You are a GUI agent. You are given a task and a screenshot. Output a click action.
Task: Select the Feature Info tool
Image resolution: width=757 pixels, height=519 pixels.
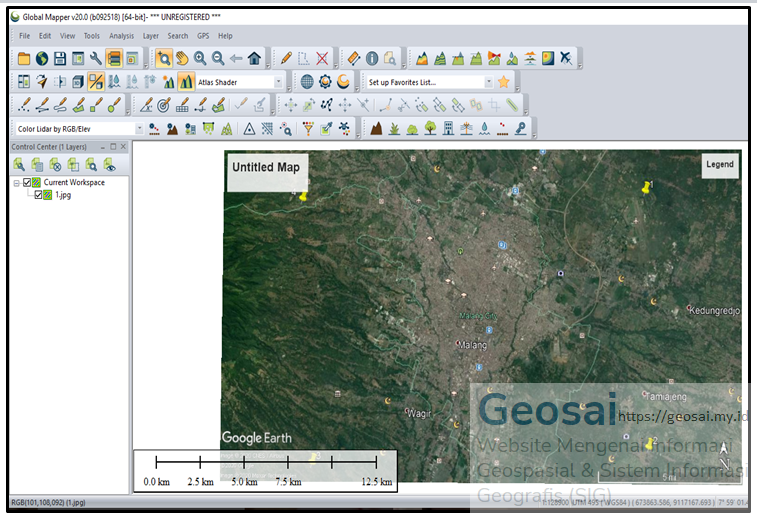point(372,58)
